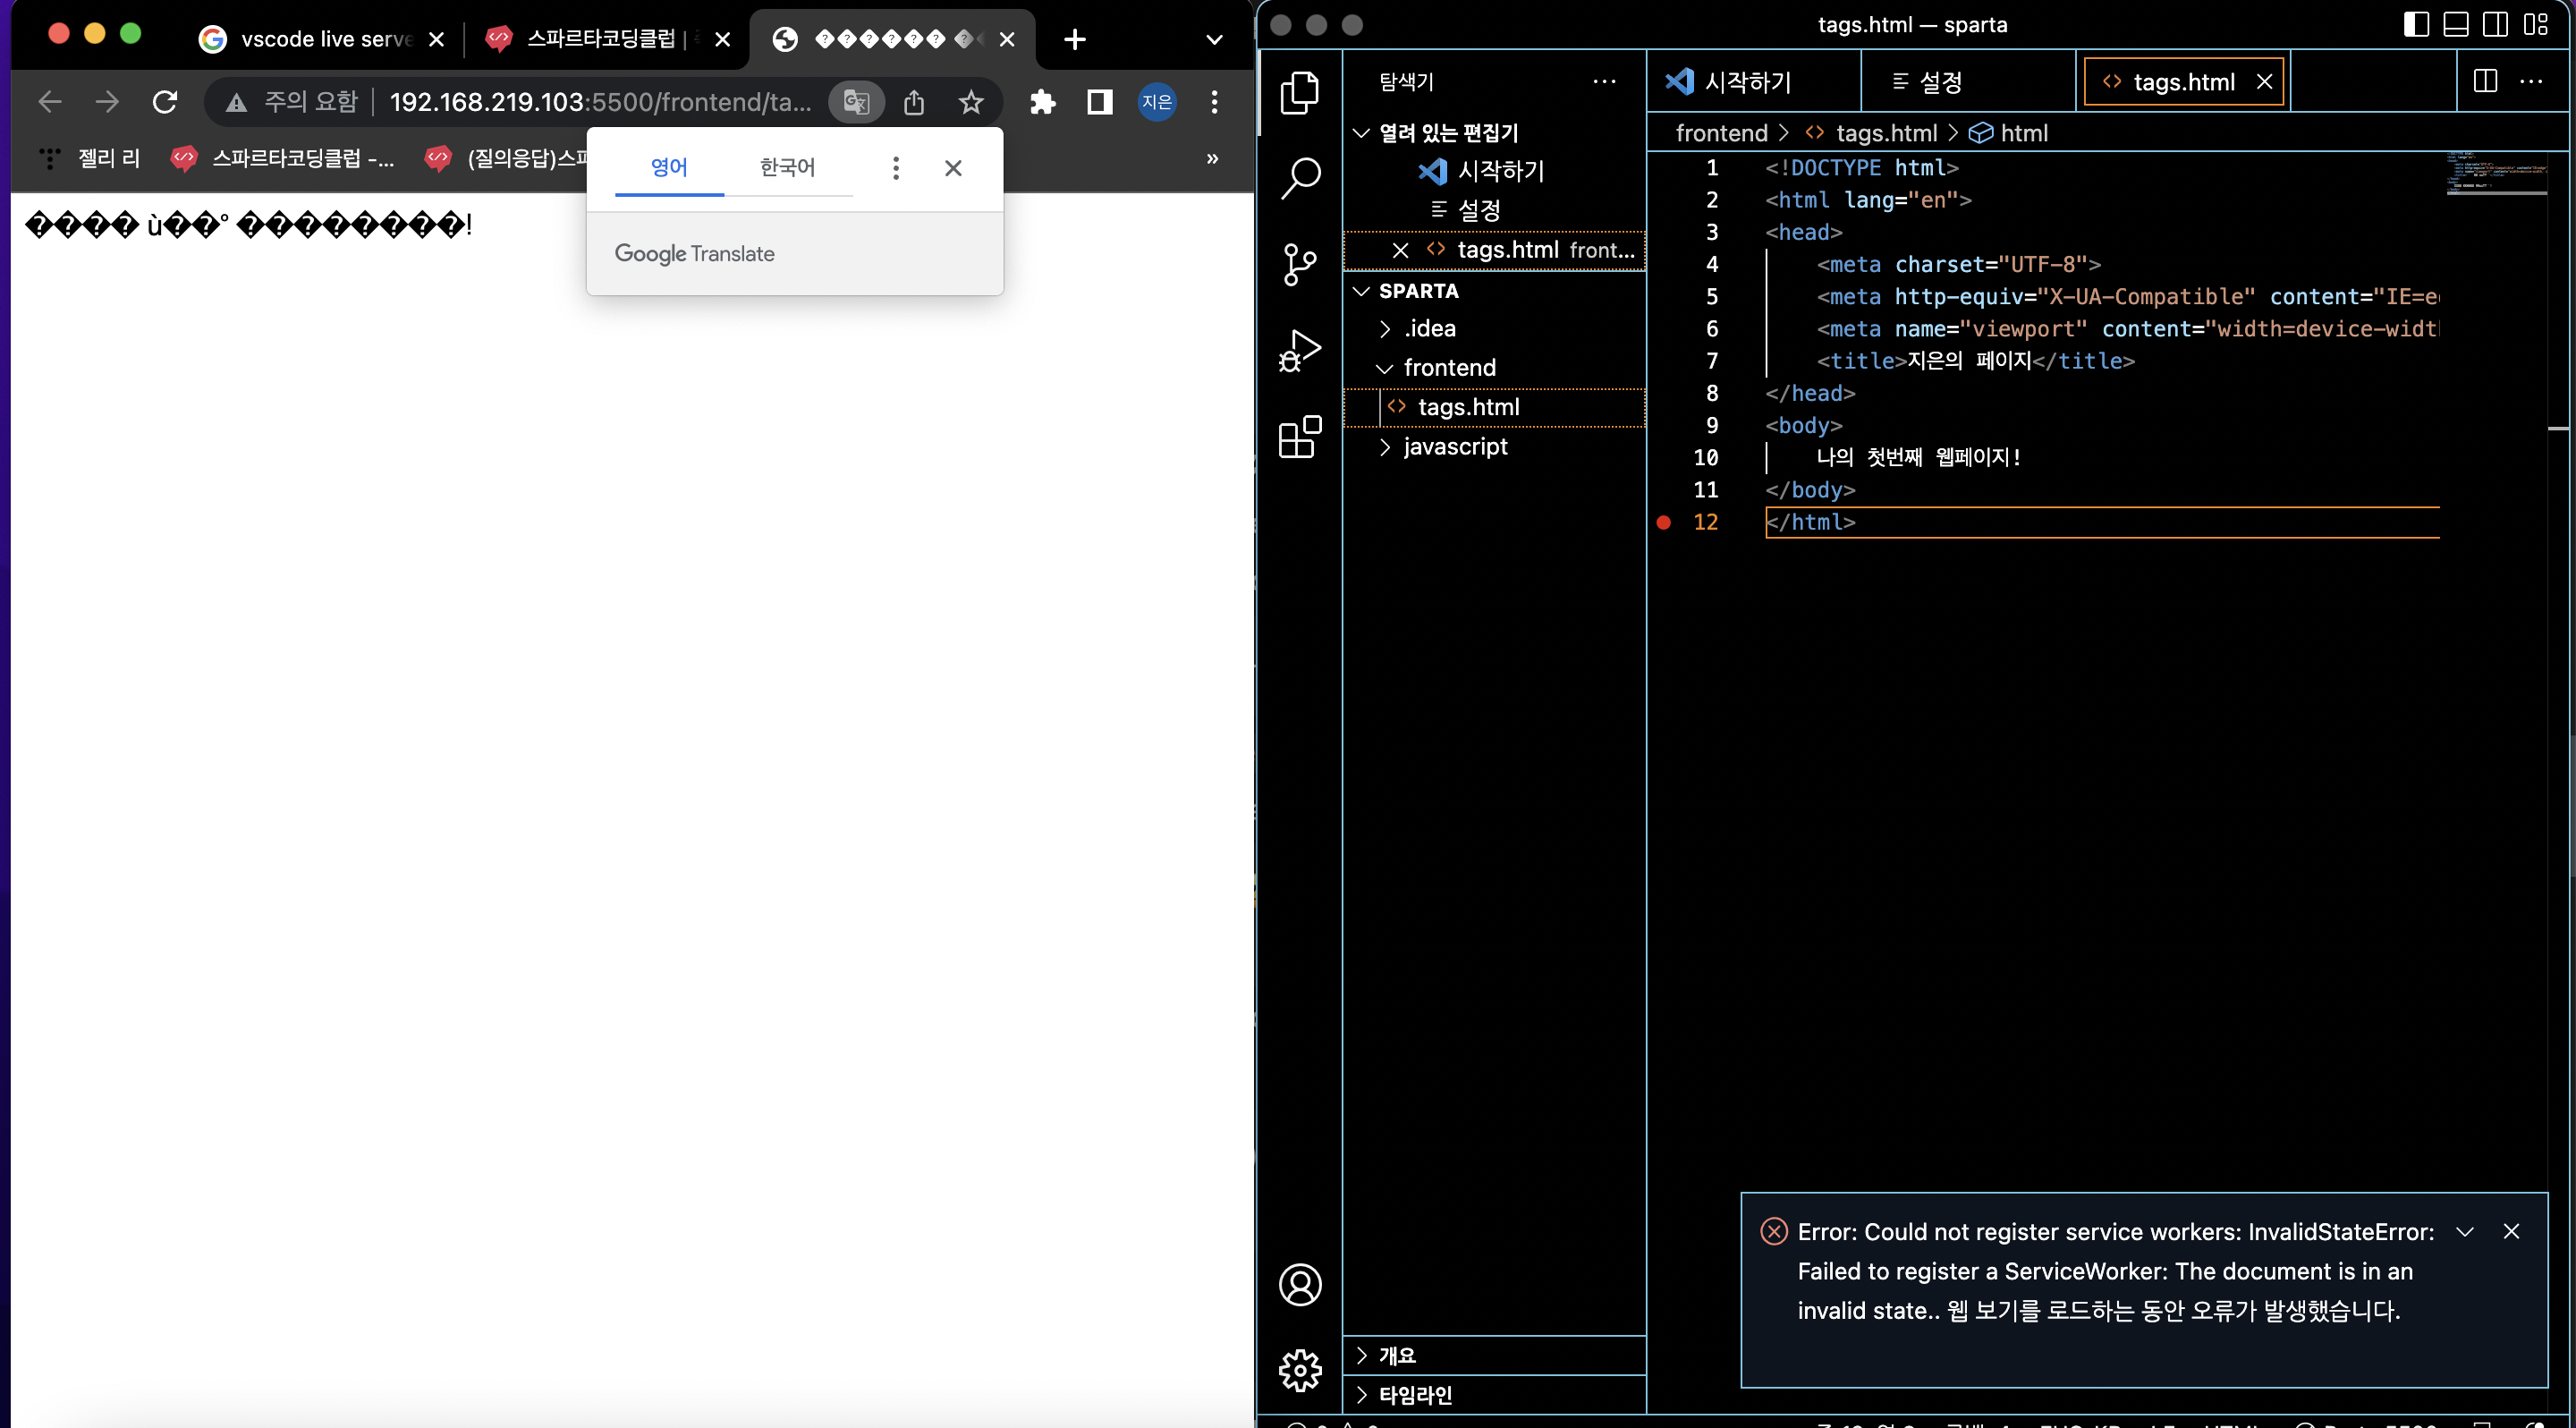
Task: Collapse the error notification chevron
Action: [x=2465, y=1231]
